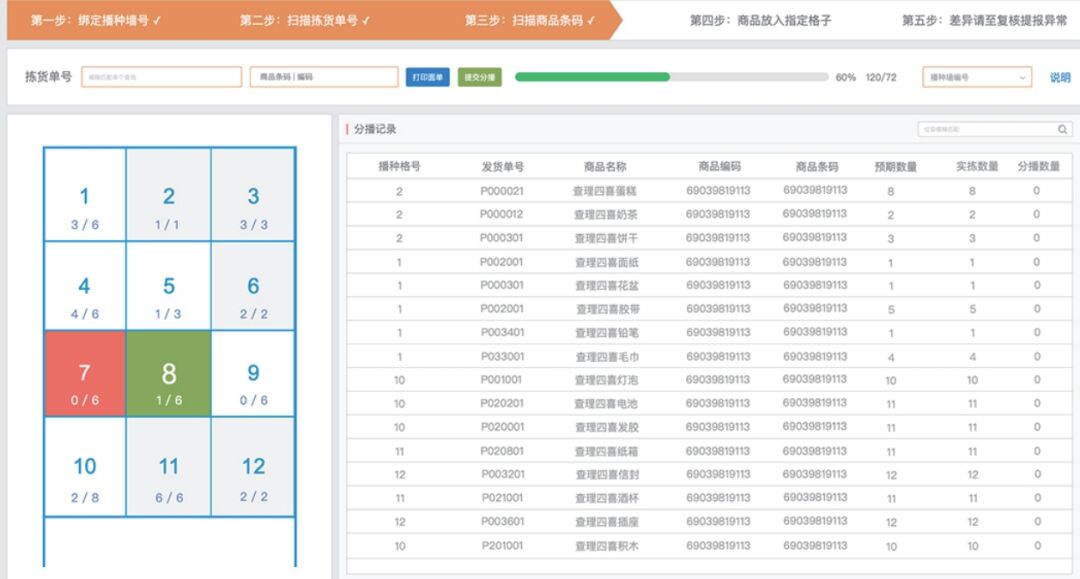Select seeding cell 4 showing 4 / 6
This screenshot has height=579, width=1080.
pos(85,286)
